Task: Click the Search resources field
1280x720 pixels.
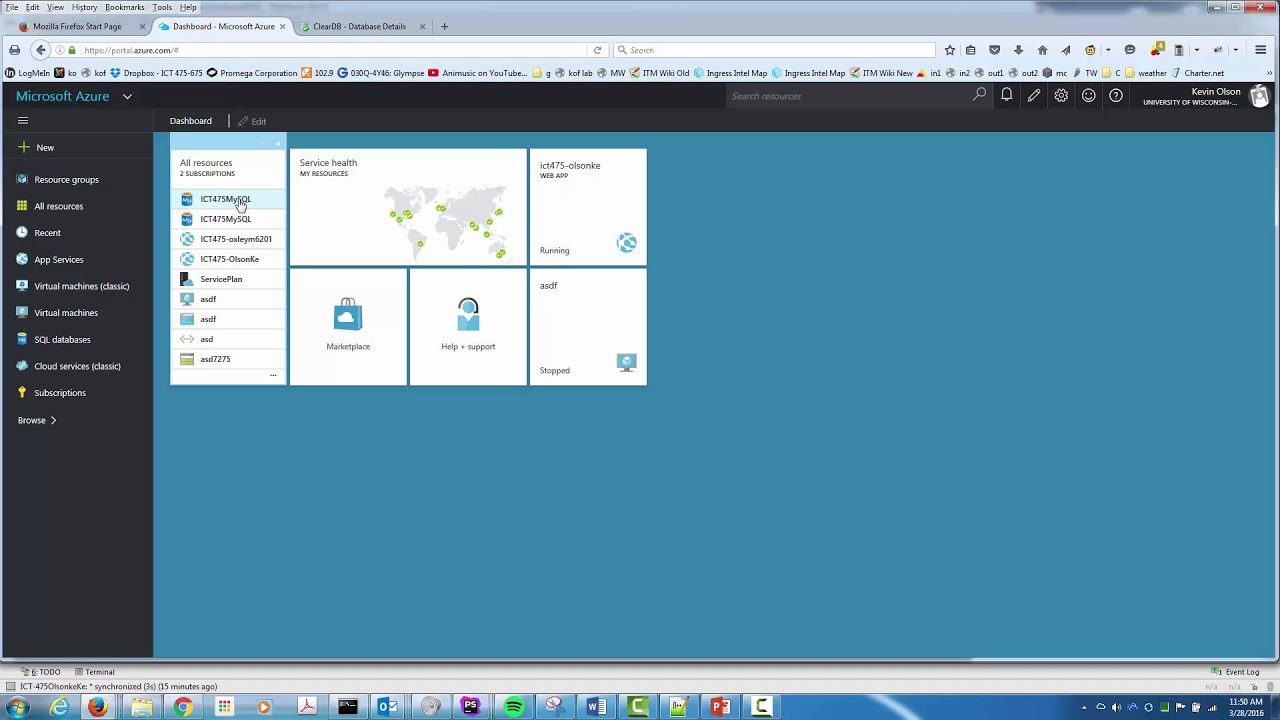Action: pyautogui.click(x=846, y=96)
